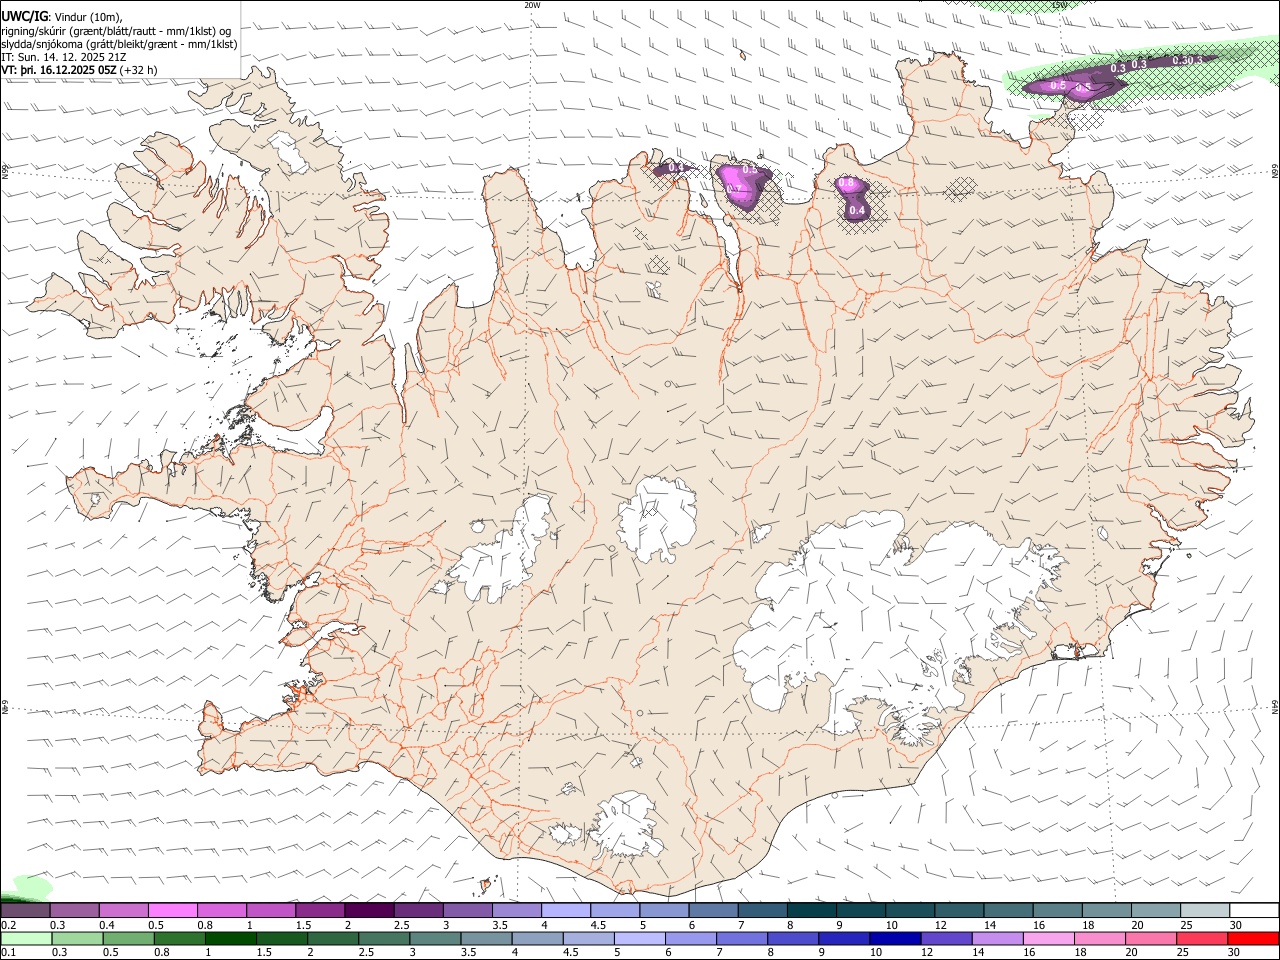
Task: Click the 'VT: þri. 16.12.2025 05Z (+32 h)' line
Action: (x=79, y=70)
